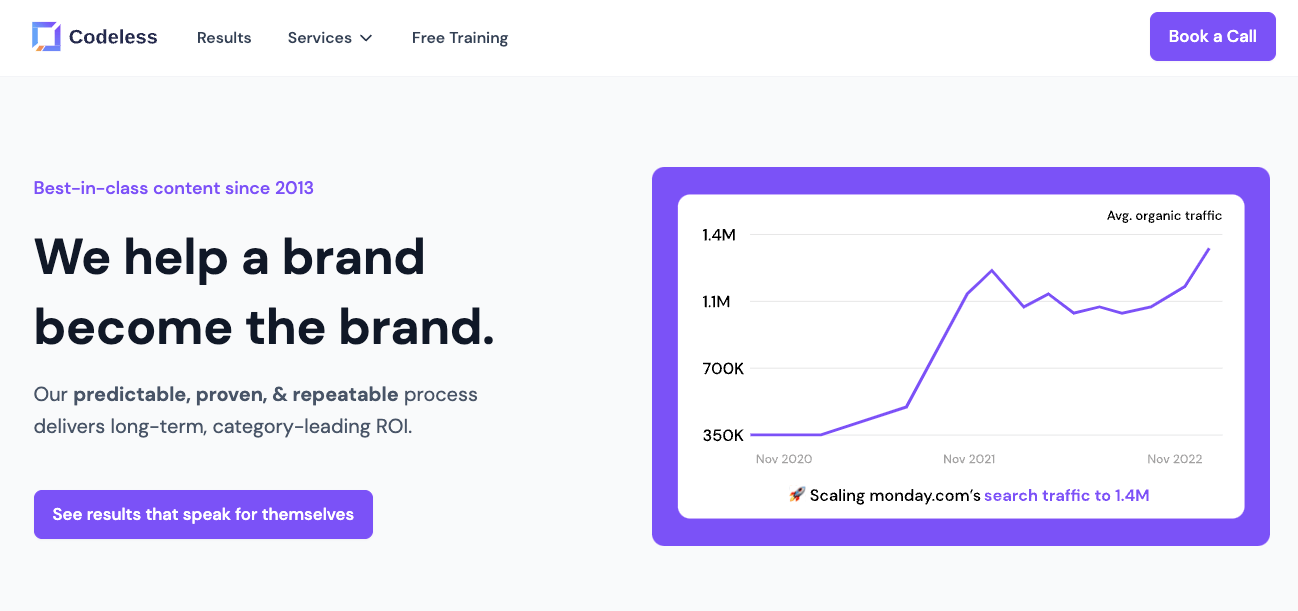The width and height of the screenshot is (1298, 611).
Task: Click the 700K axis label
Action: pos(723,368)
